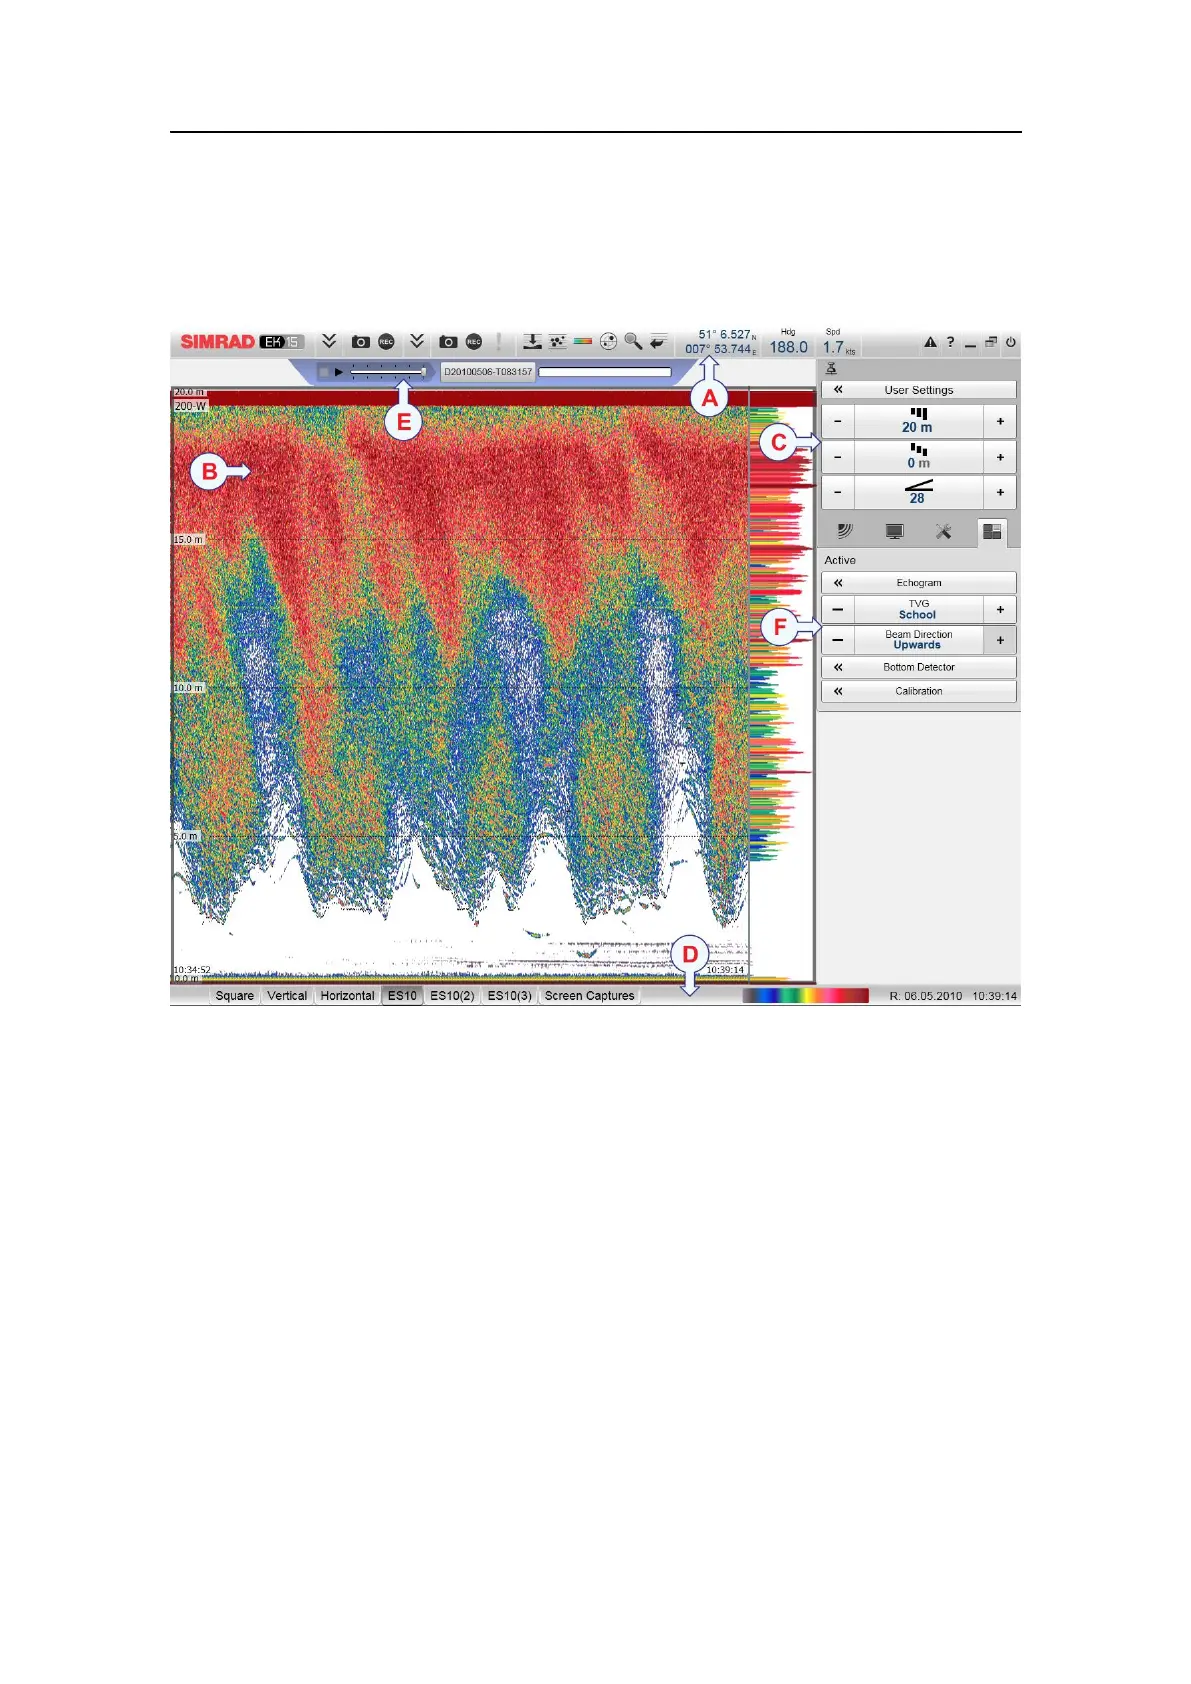This screenshot has width=1191, height=1684.
Task: Select the magnifying glass zoom icon
Action: pyautogui.click(x=633, y=342)
